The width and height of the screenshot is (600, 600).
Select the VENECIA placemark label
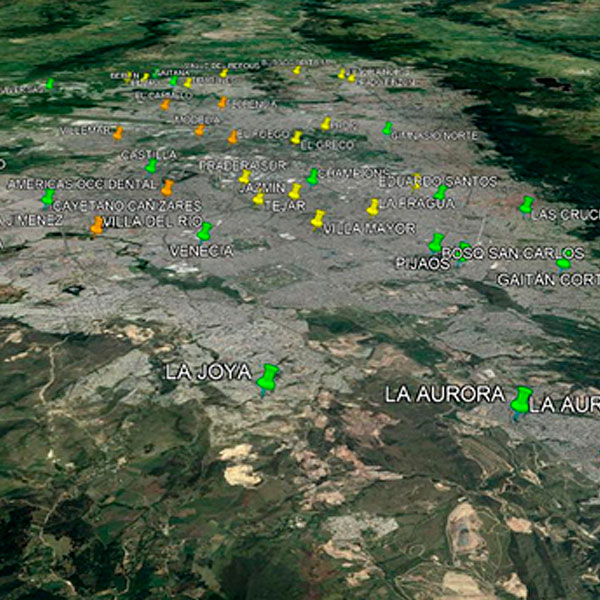pos(201,251)
